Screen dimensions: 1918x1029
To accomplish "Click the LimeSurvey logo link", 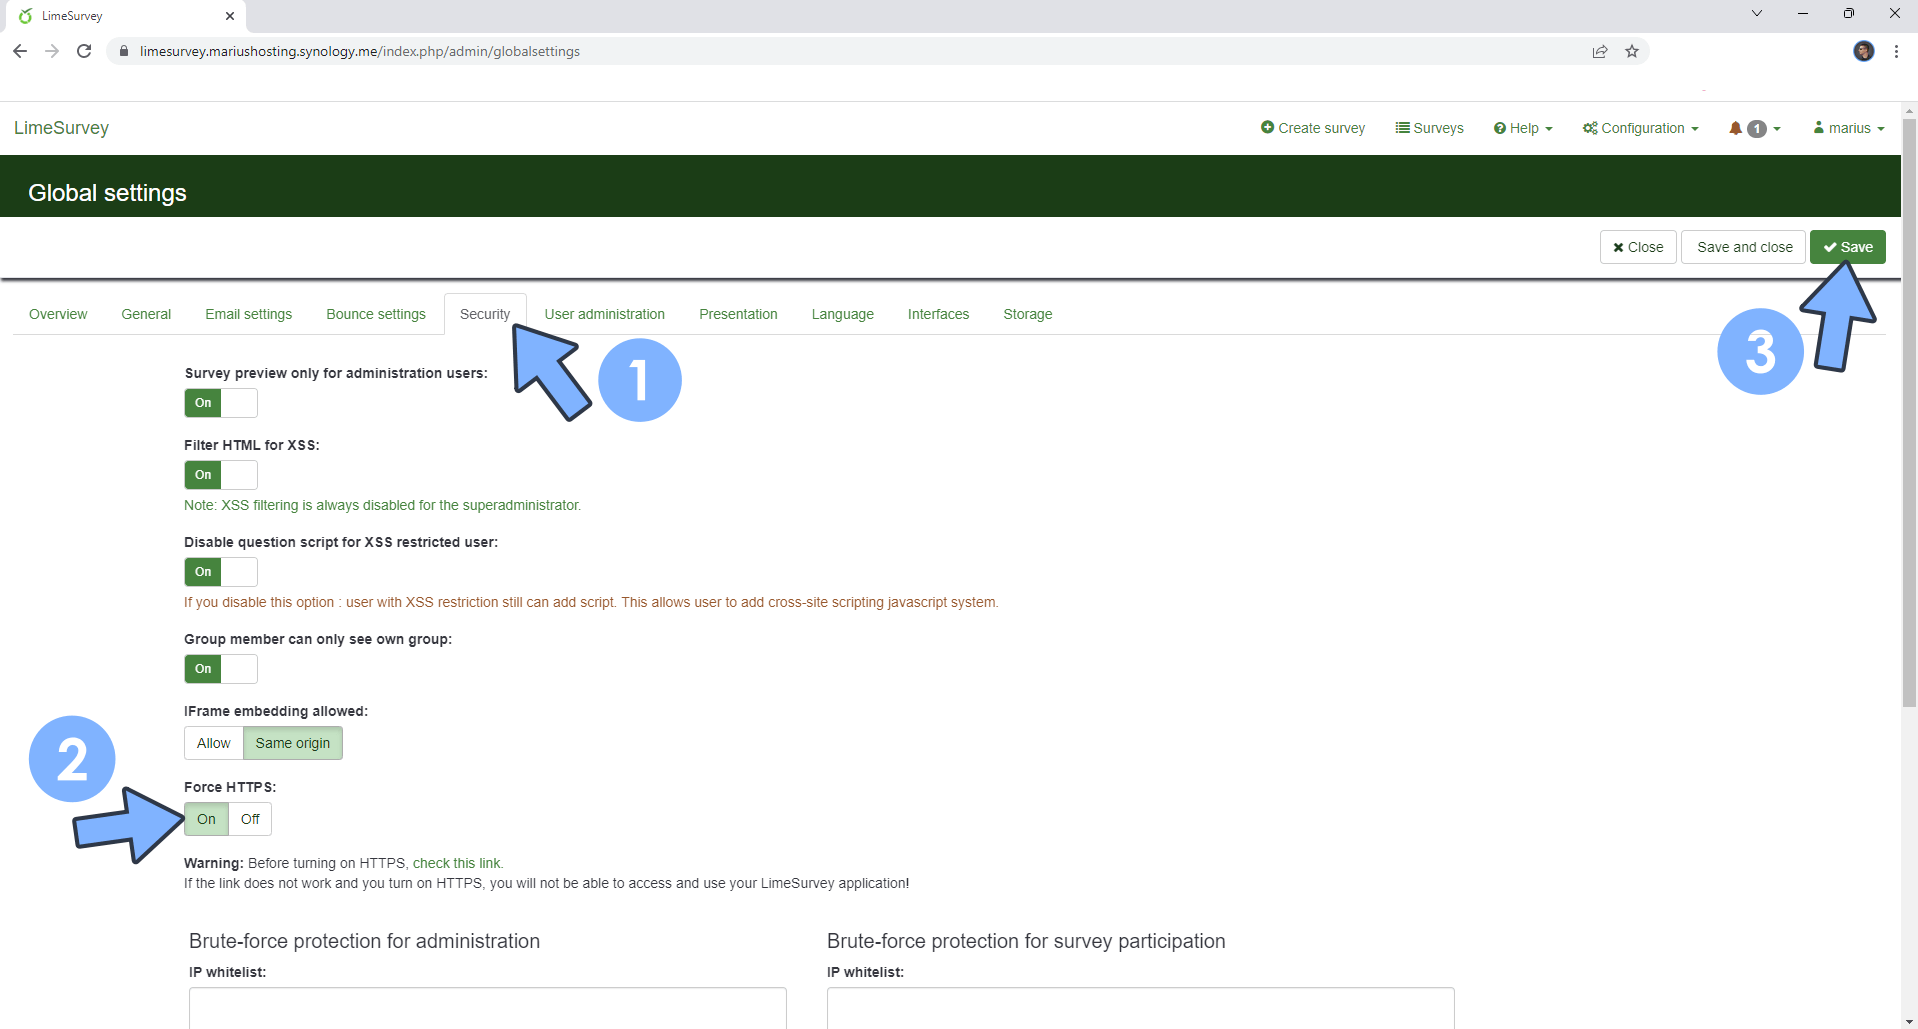I will click(61, 128).
